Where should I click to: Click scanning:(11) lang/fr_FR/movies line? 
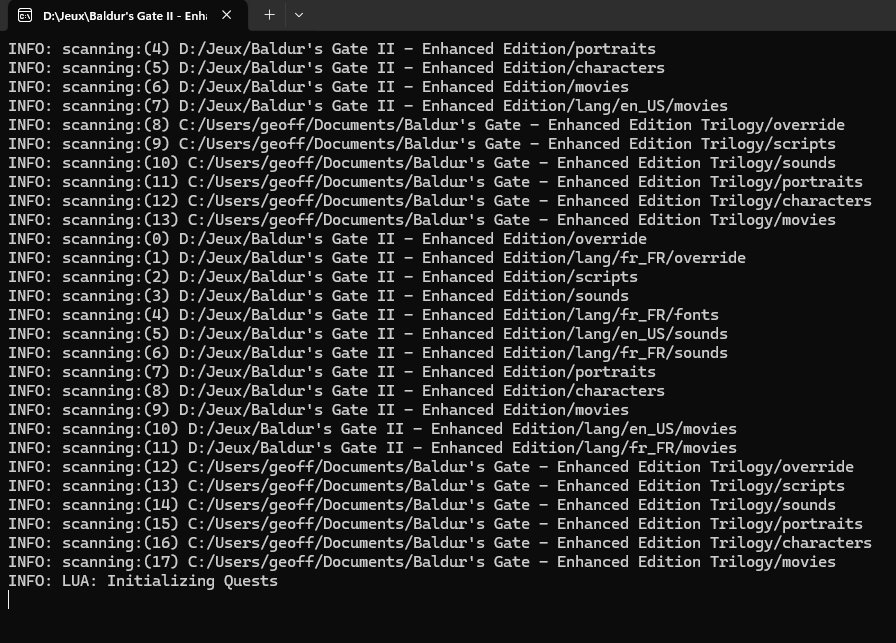tap(373, 448)
